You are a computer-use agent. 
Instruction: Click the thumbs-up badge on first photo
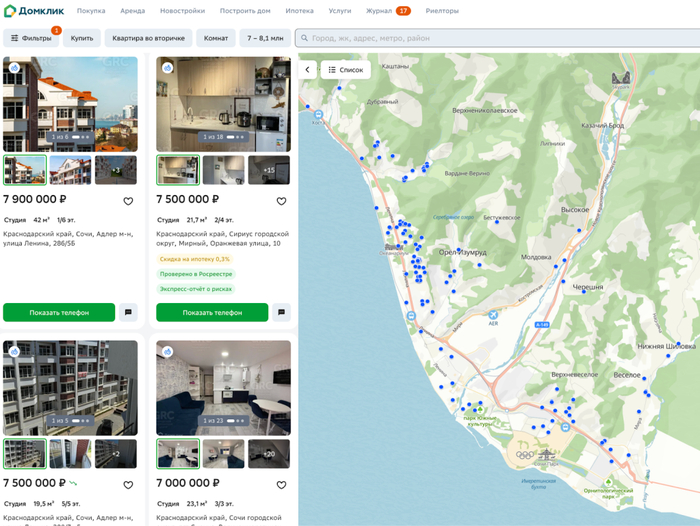click(14, 68)
